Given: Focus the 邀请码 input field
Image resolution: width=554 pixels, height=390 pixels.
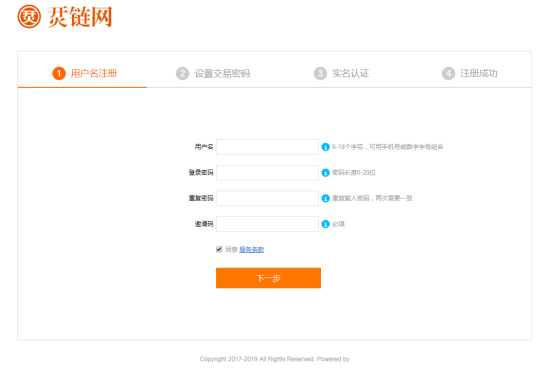Looking at the screenshot, I should [x=267, y=224].
